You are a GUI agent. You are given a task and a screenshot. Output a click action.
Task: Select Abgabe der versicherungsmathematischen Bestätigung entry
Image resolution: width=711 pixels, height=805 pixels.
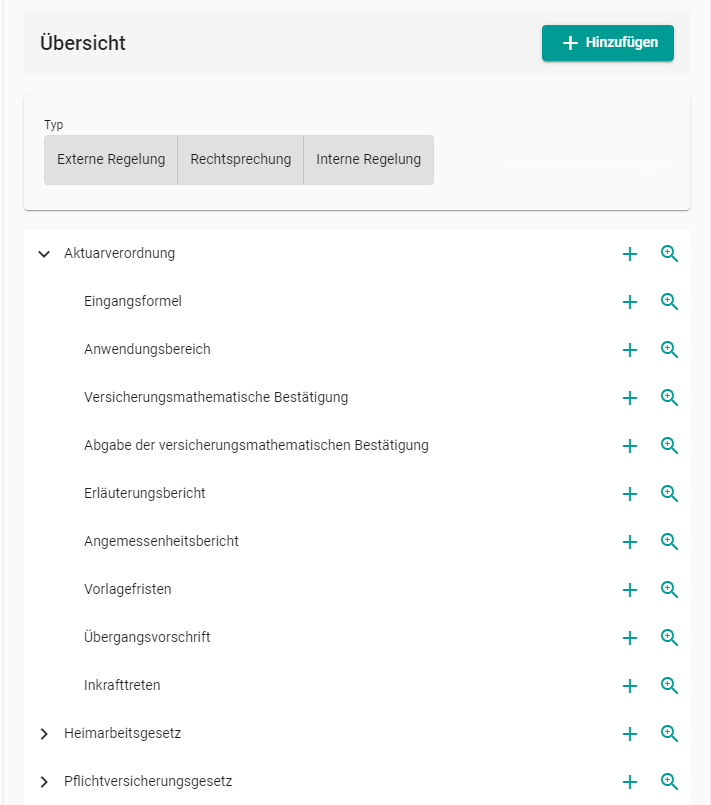click(x=256, y=445)
